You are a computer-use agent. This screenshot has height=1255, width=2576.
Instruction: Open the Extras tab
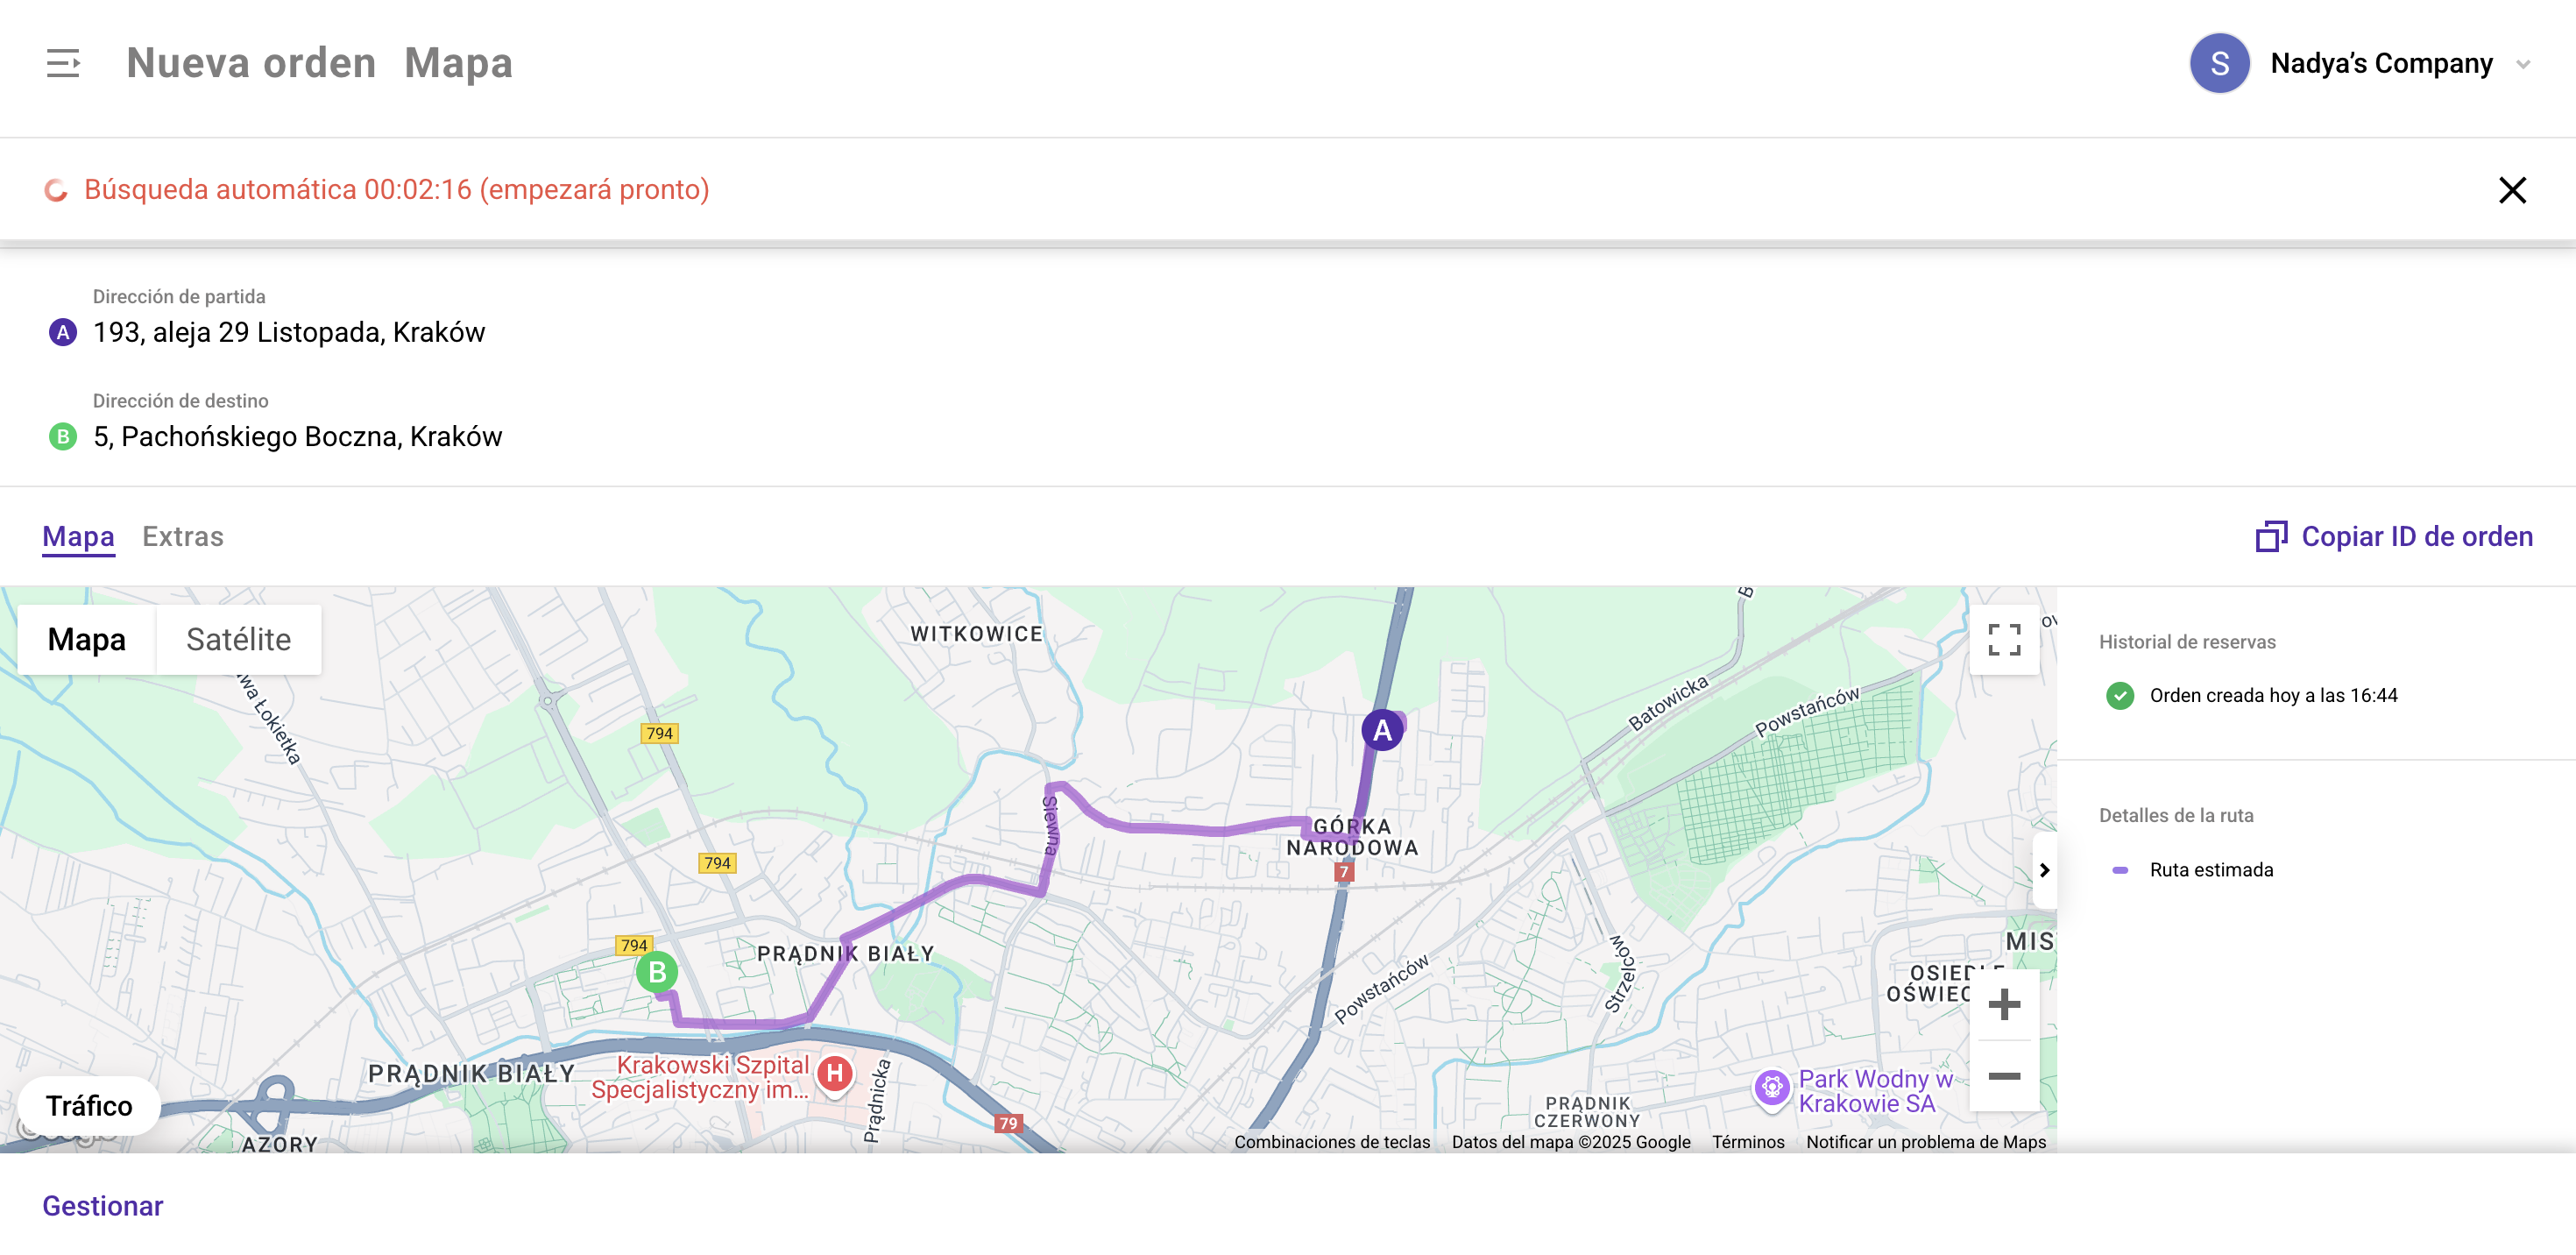coord(183,537)
